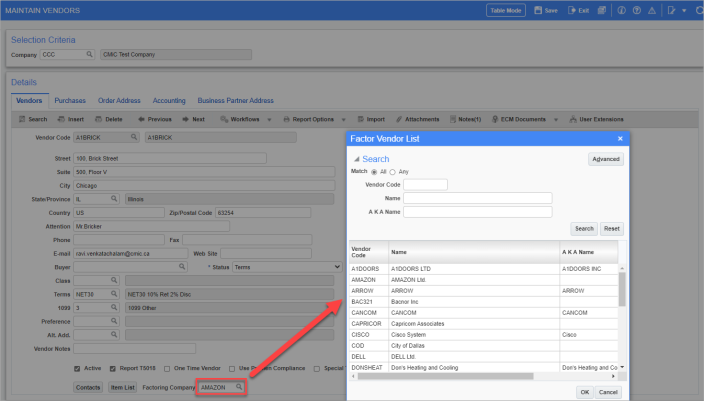Open State/Province lookup magnifier
Image resolution: width=704 pixels, height=401 pixels.
(114, 198)
